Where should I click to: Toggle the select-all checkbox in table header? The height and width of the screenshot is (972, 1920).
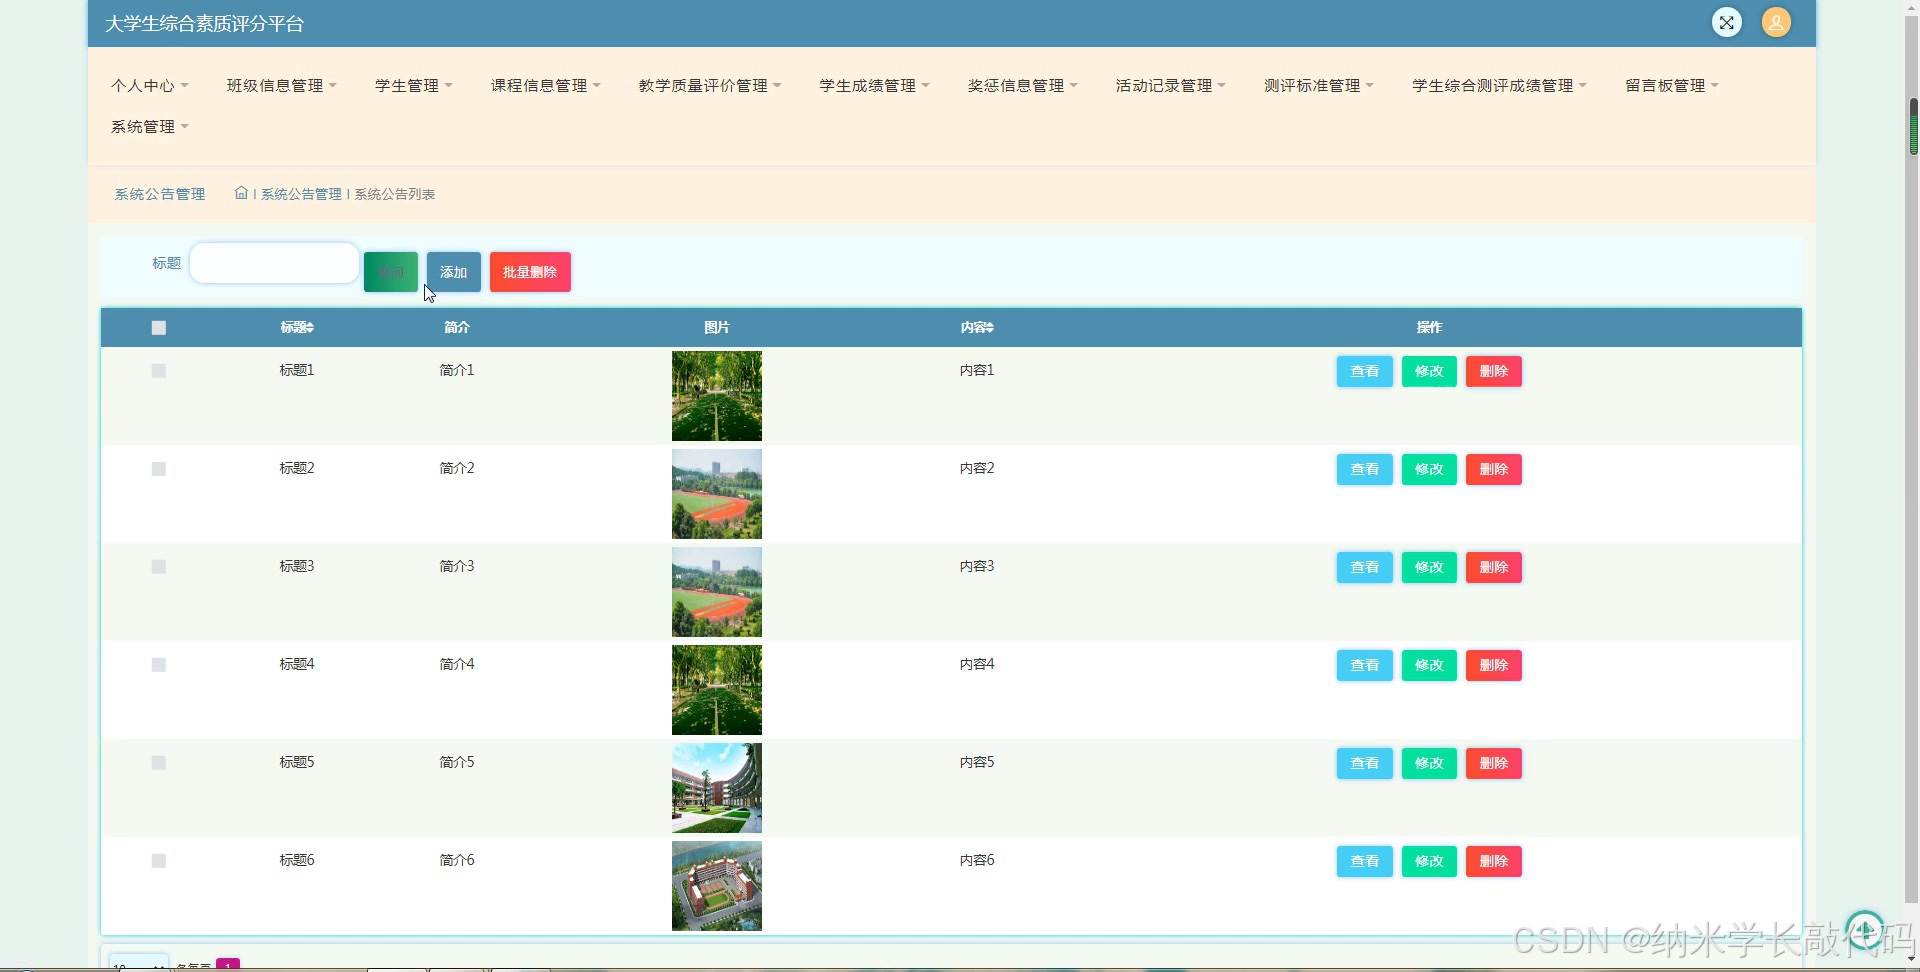[x=158, y=328]
